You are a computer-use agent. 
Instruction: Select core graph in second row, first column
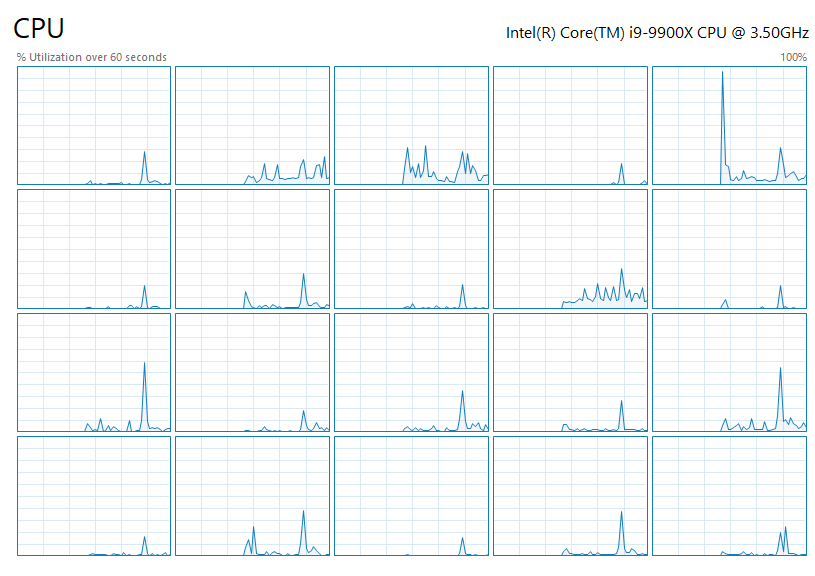click(x=94, y=249)
